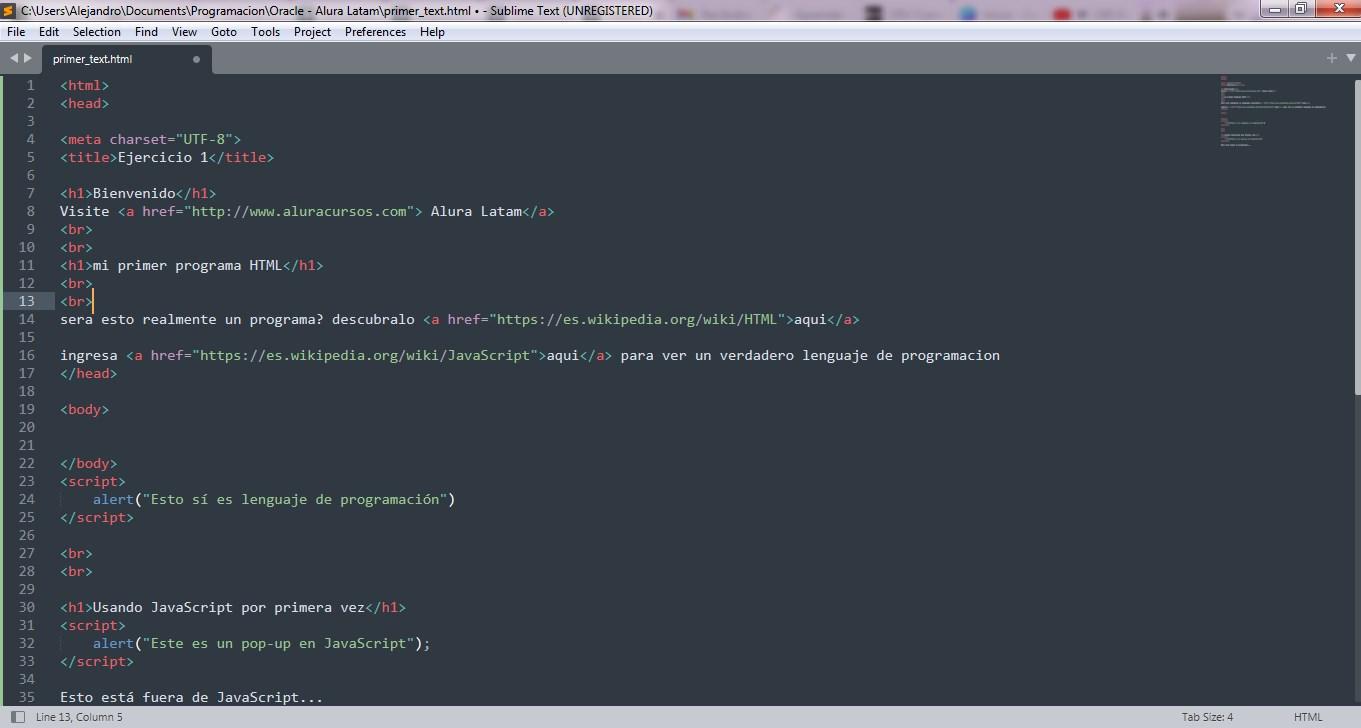The image size is (1361, 728).
Task: Open the tab list dropdown arrow
Action: pyautogui.click(x=1349, y=59)
